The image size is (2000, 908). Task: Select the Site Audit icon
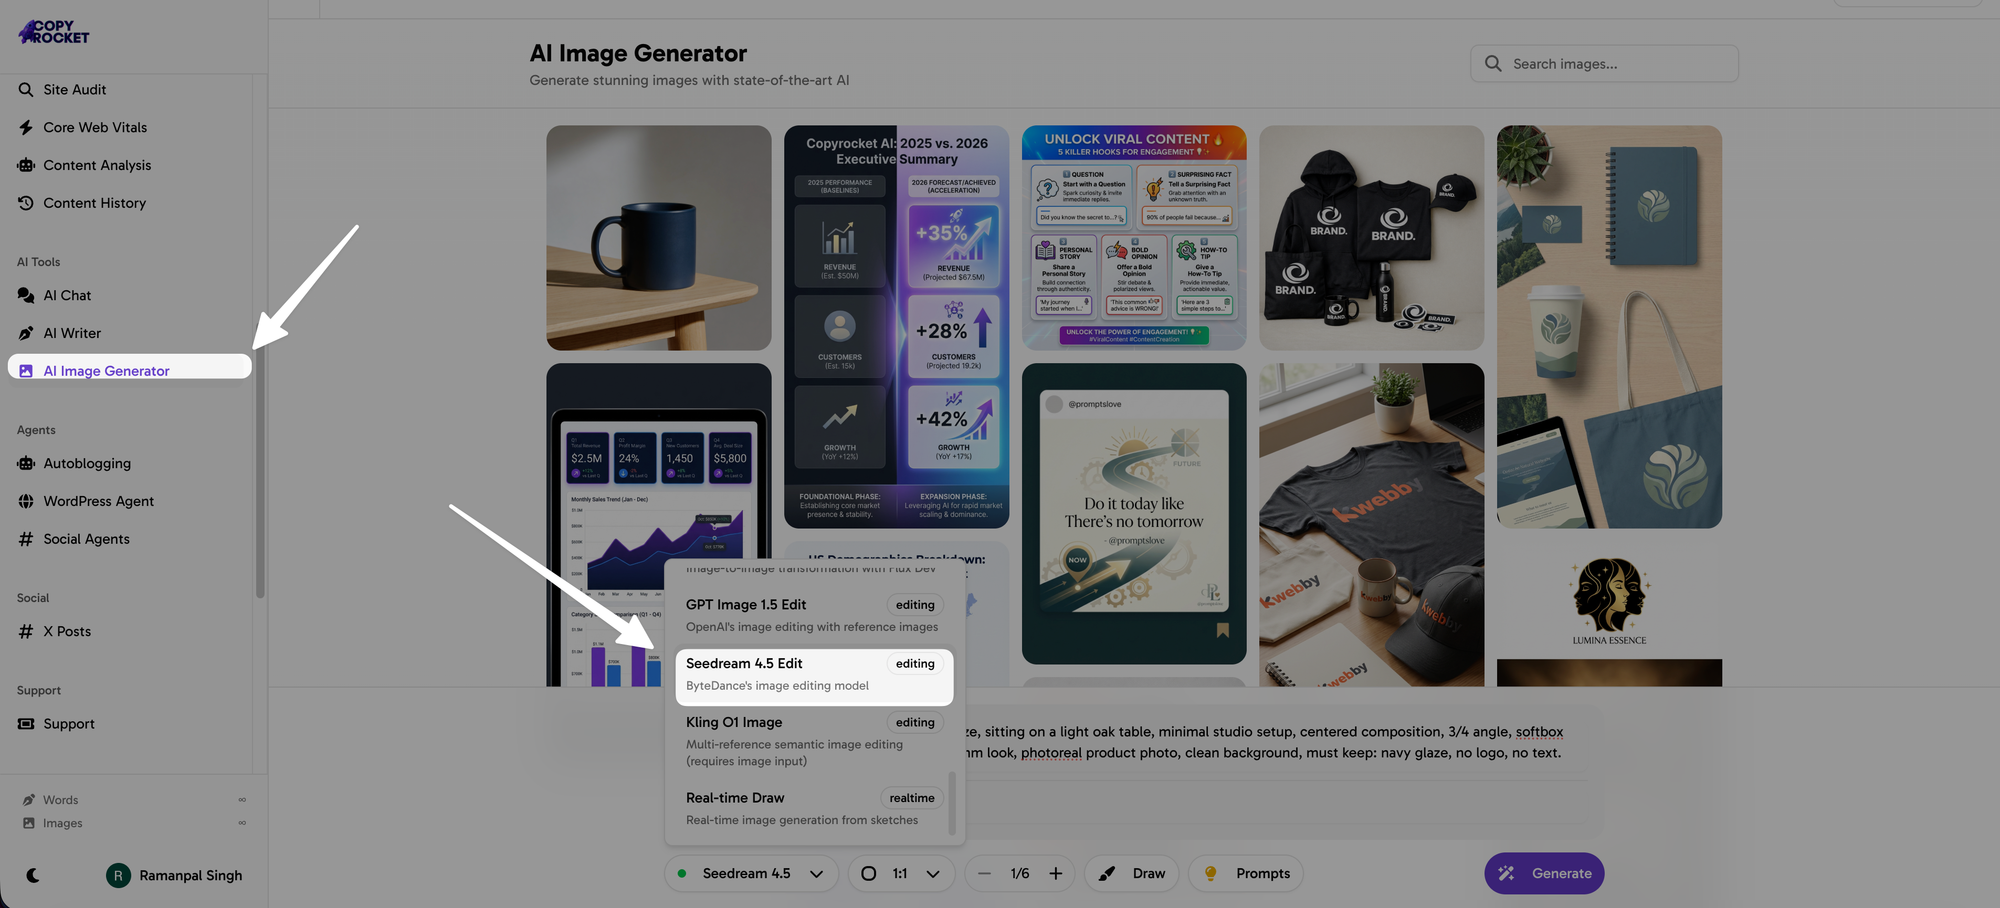click(x=25, y=89)
